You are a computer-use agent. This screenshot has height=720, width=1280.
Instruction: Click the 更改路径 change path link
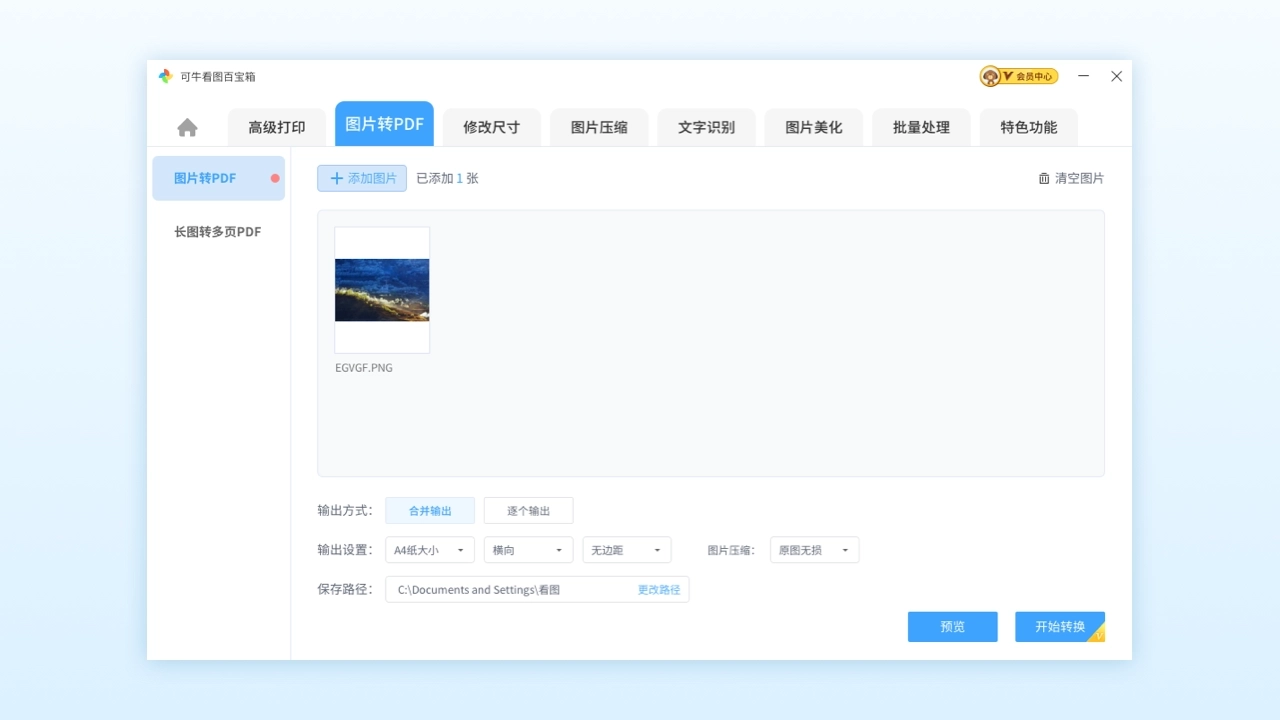pos(658,589)
